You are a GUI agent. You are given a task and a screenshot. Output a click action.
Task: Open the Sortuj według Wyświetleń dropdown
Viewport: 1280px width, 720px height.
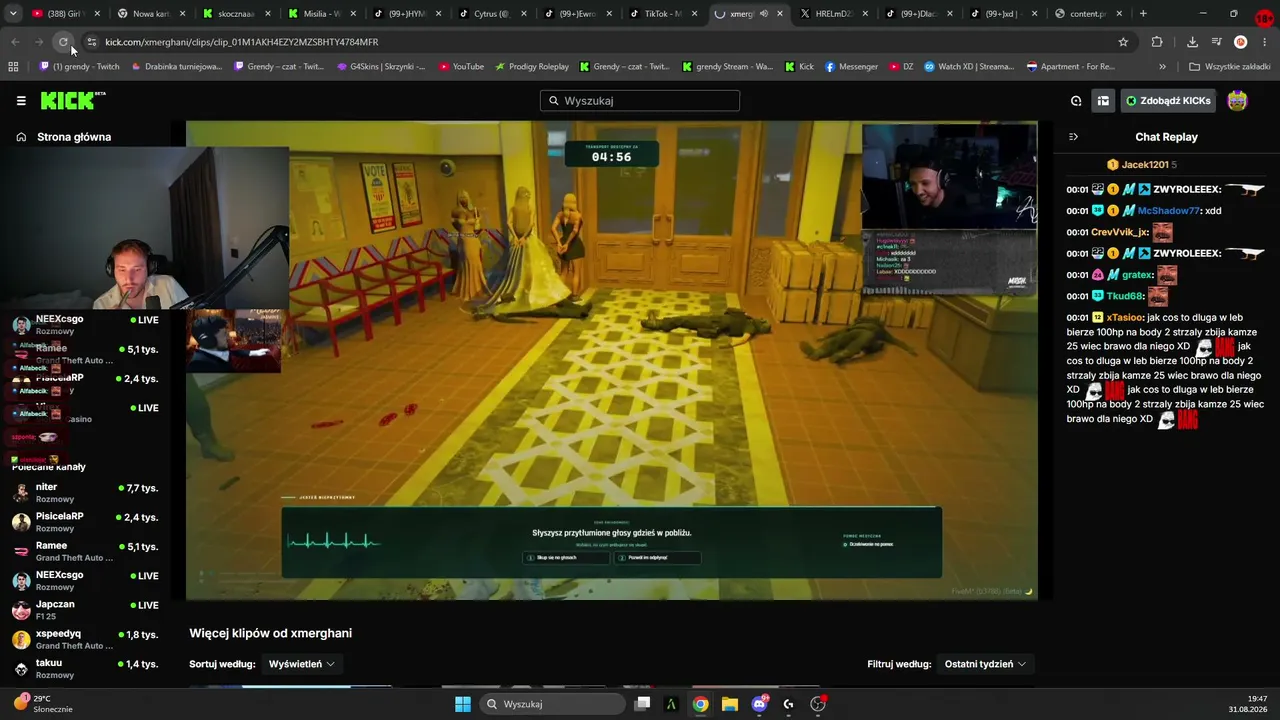(x=302, y=664)
